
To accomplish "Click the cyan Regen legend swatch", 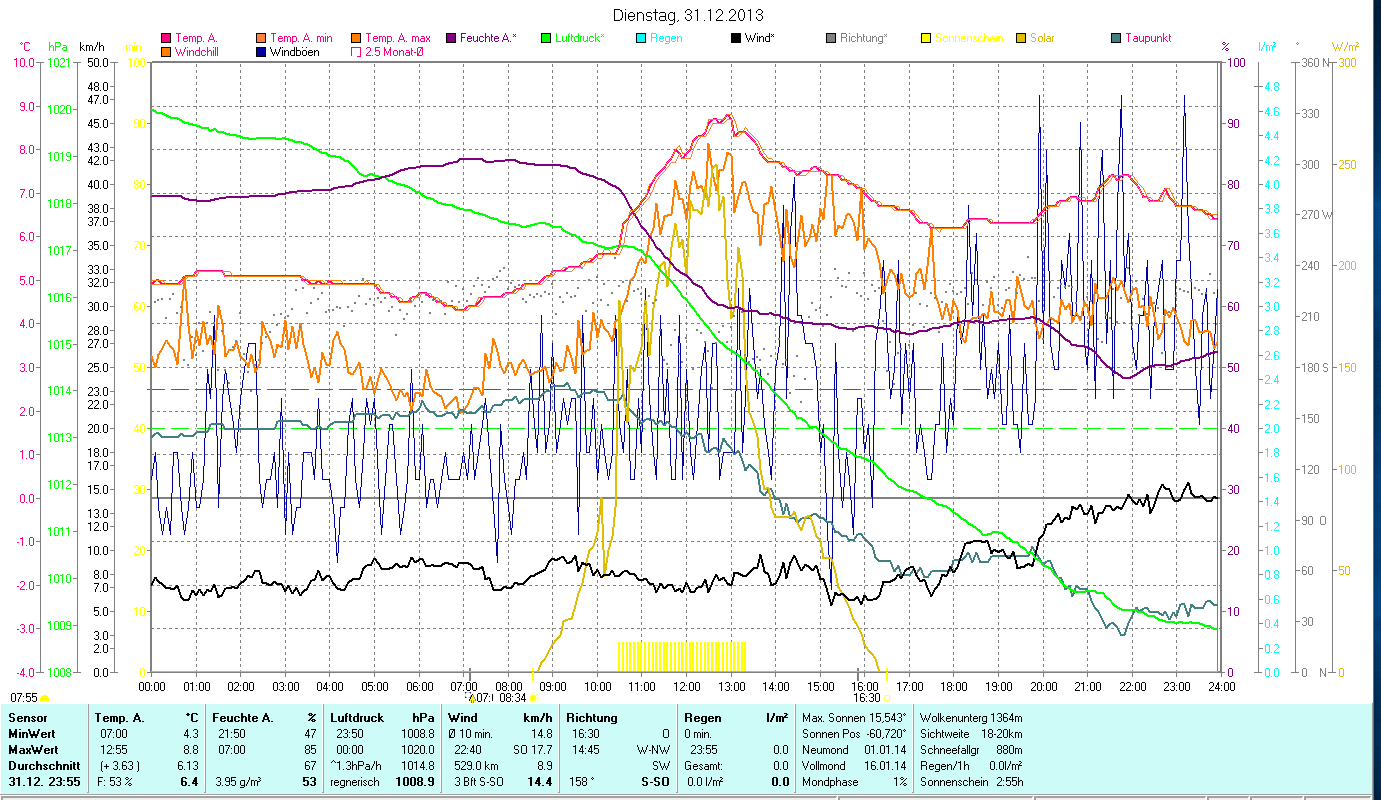I will (x=640, y=38).
